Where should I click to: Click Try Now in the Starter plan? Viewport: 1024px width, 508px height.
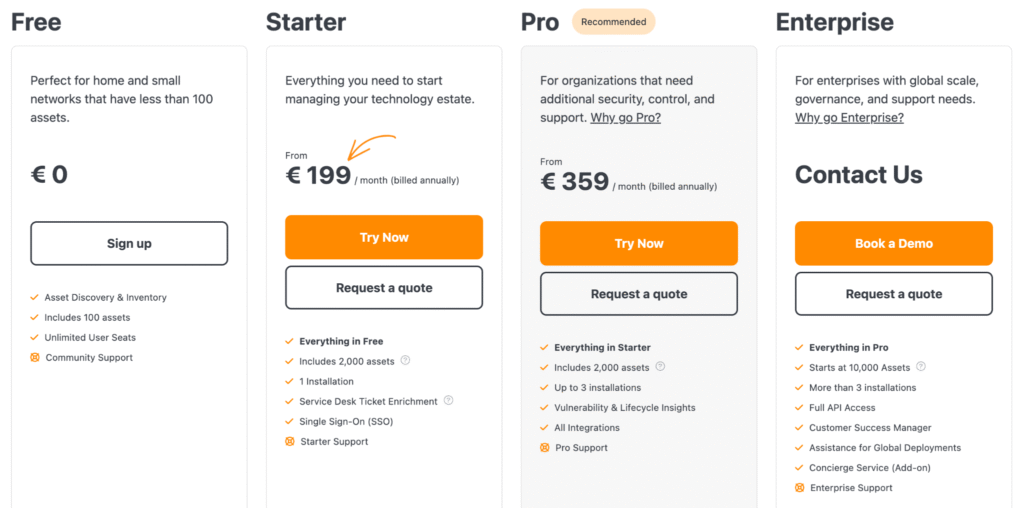(x=384, y=237)
